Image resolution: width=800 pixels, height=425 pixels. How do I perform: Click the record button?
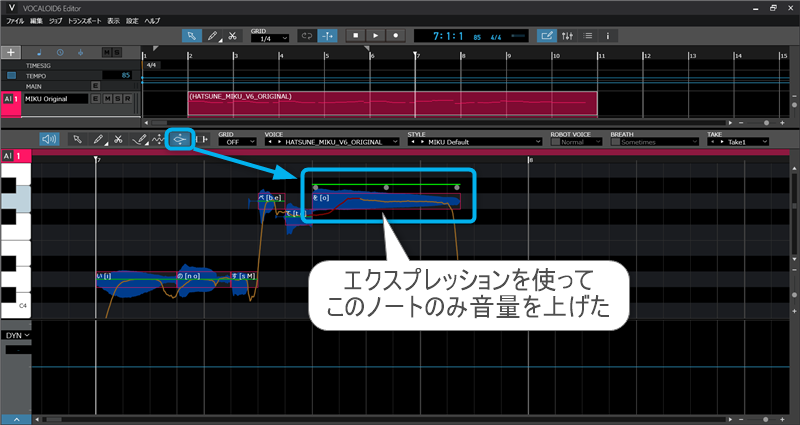(x=395, y=36)
